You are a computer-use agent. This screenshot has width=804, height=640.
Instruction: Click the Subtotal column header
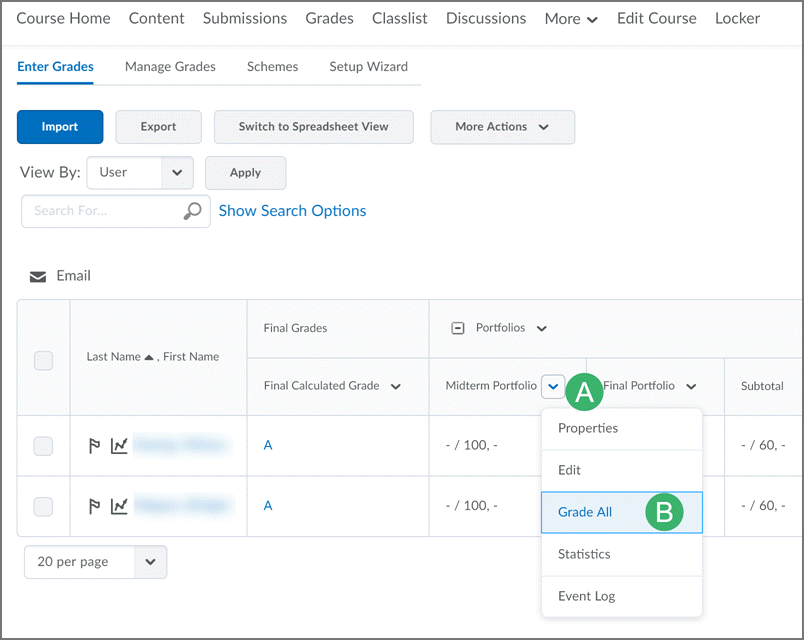762,386
